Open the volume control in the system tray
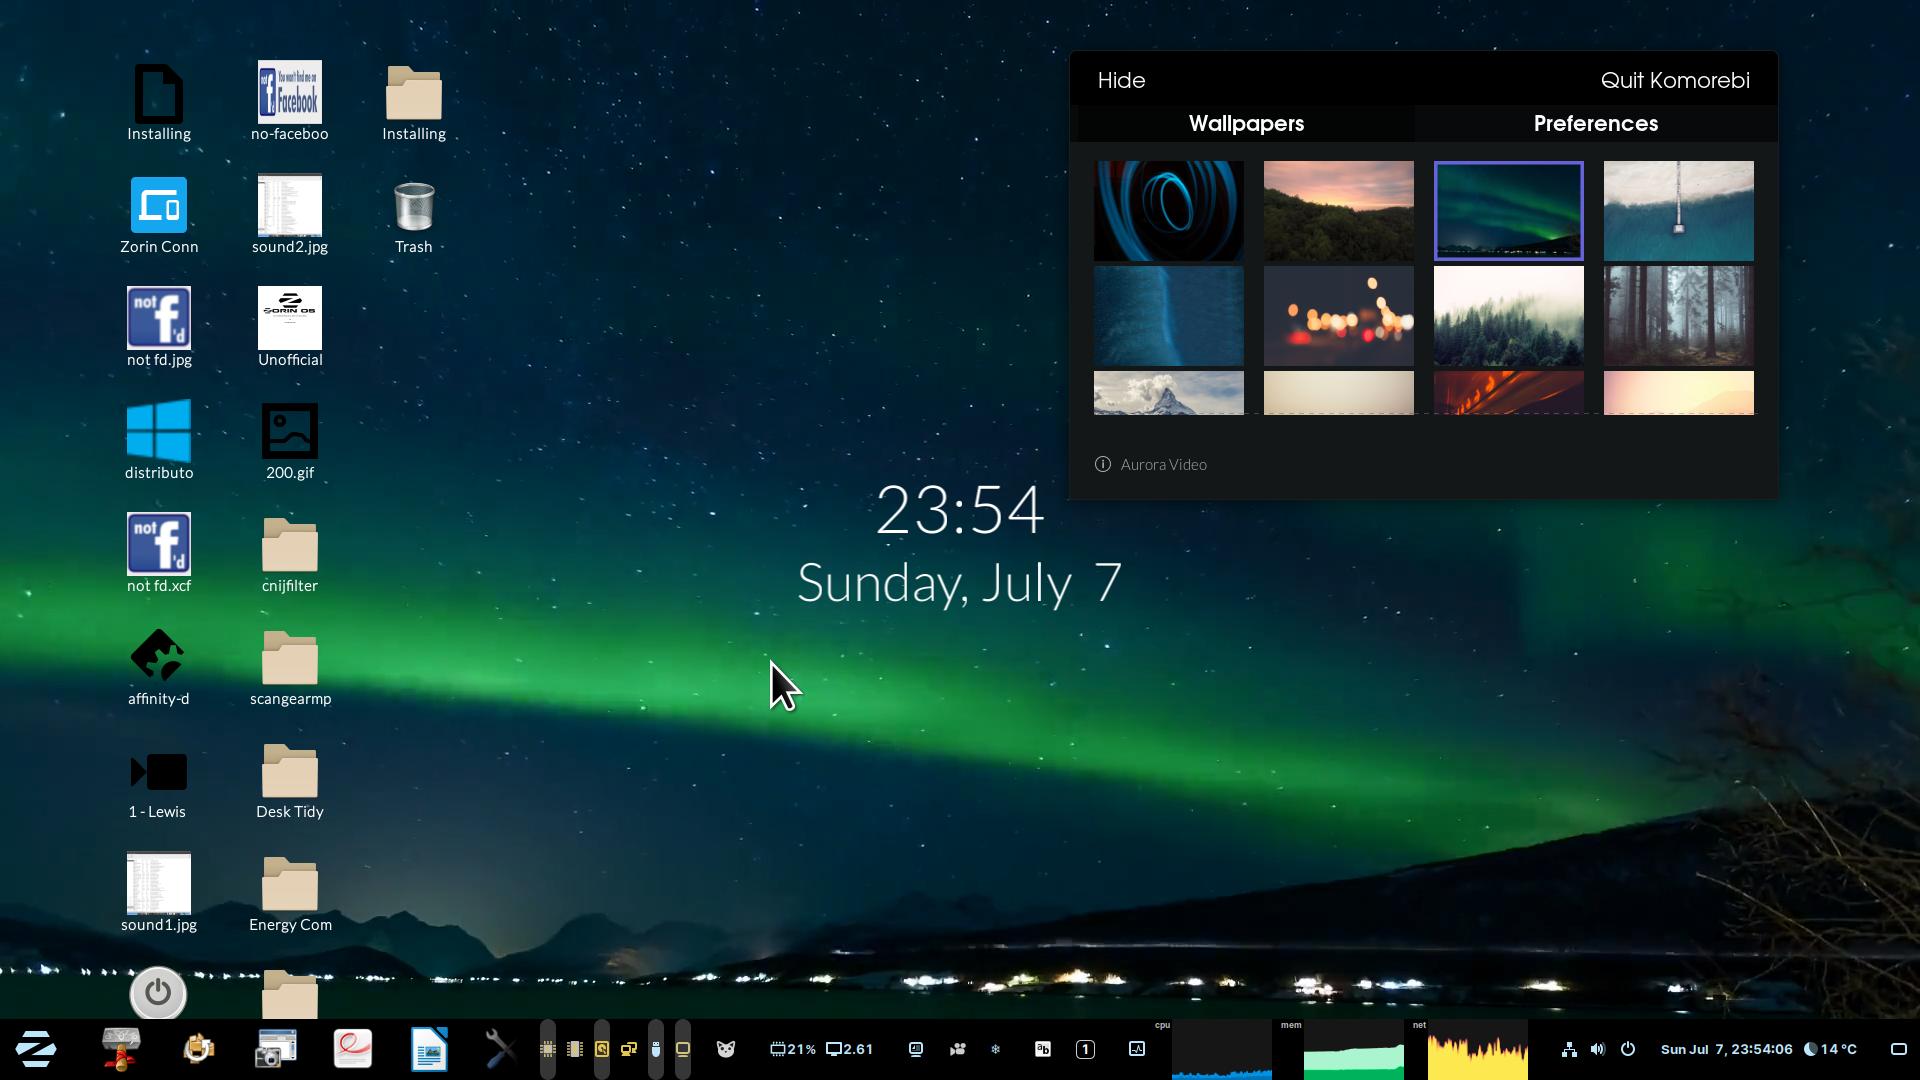The width and height of the screenshot is (1920, 1080). (1597, 1049)
